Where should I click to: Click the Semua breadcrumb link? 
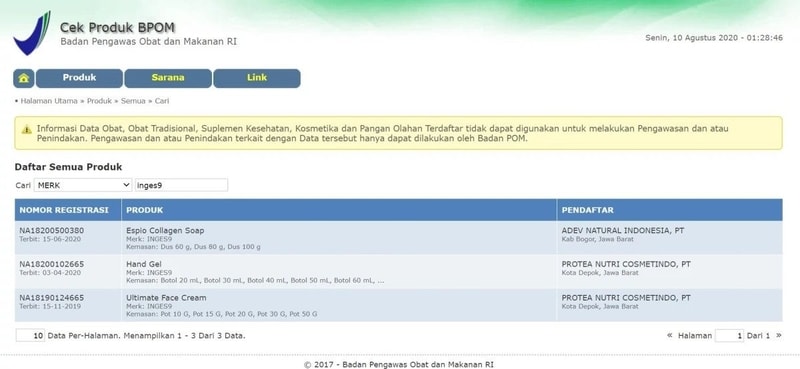tap(133, 101)
